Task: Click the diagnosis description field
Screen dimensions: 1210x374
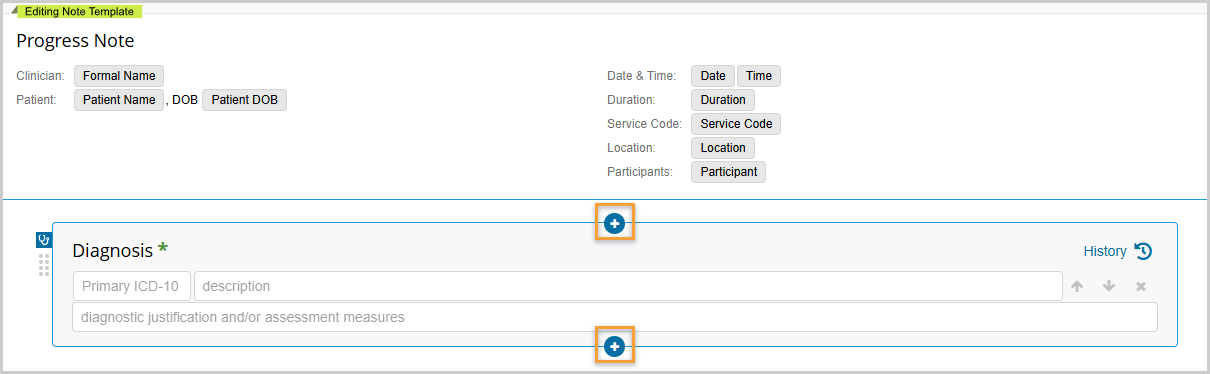Action: coord(628,286)
